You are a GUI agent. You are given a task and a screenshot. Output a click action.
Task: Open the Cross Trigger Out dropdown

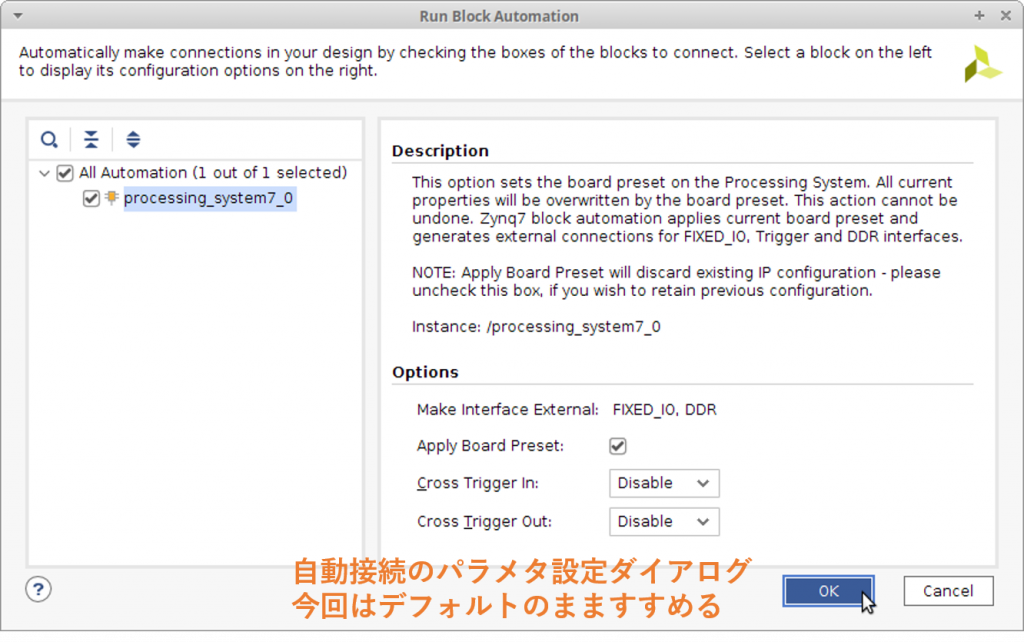click(664, 522)
